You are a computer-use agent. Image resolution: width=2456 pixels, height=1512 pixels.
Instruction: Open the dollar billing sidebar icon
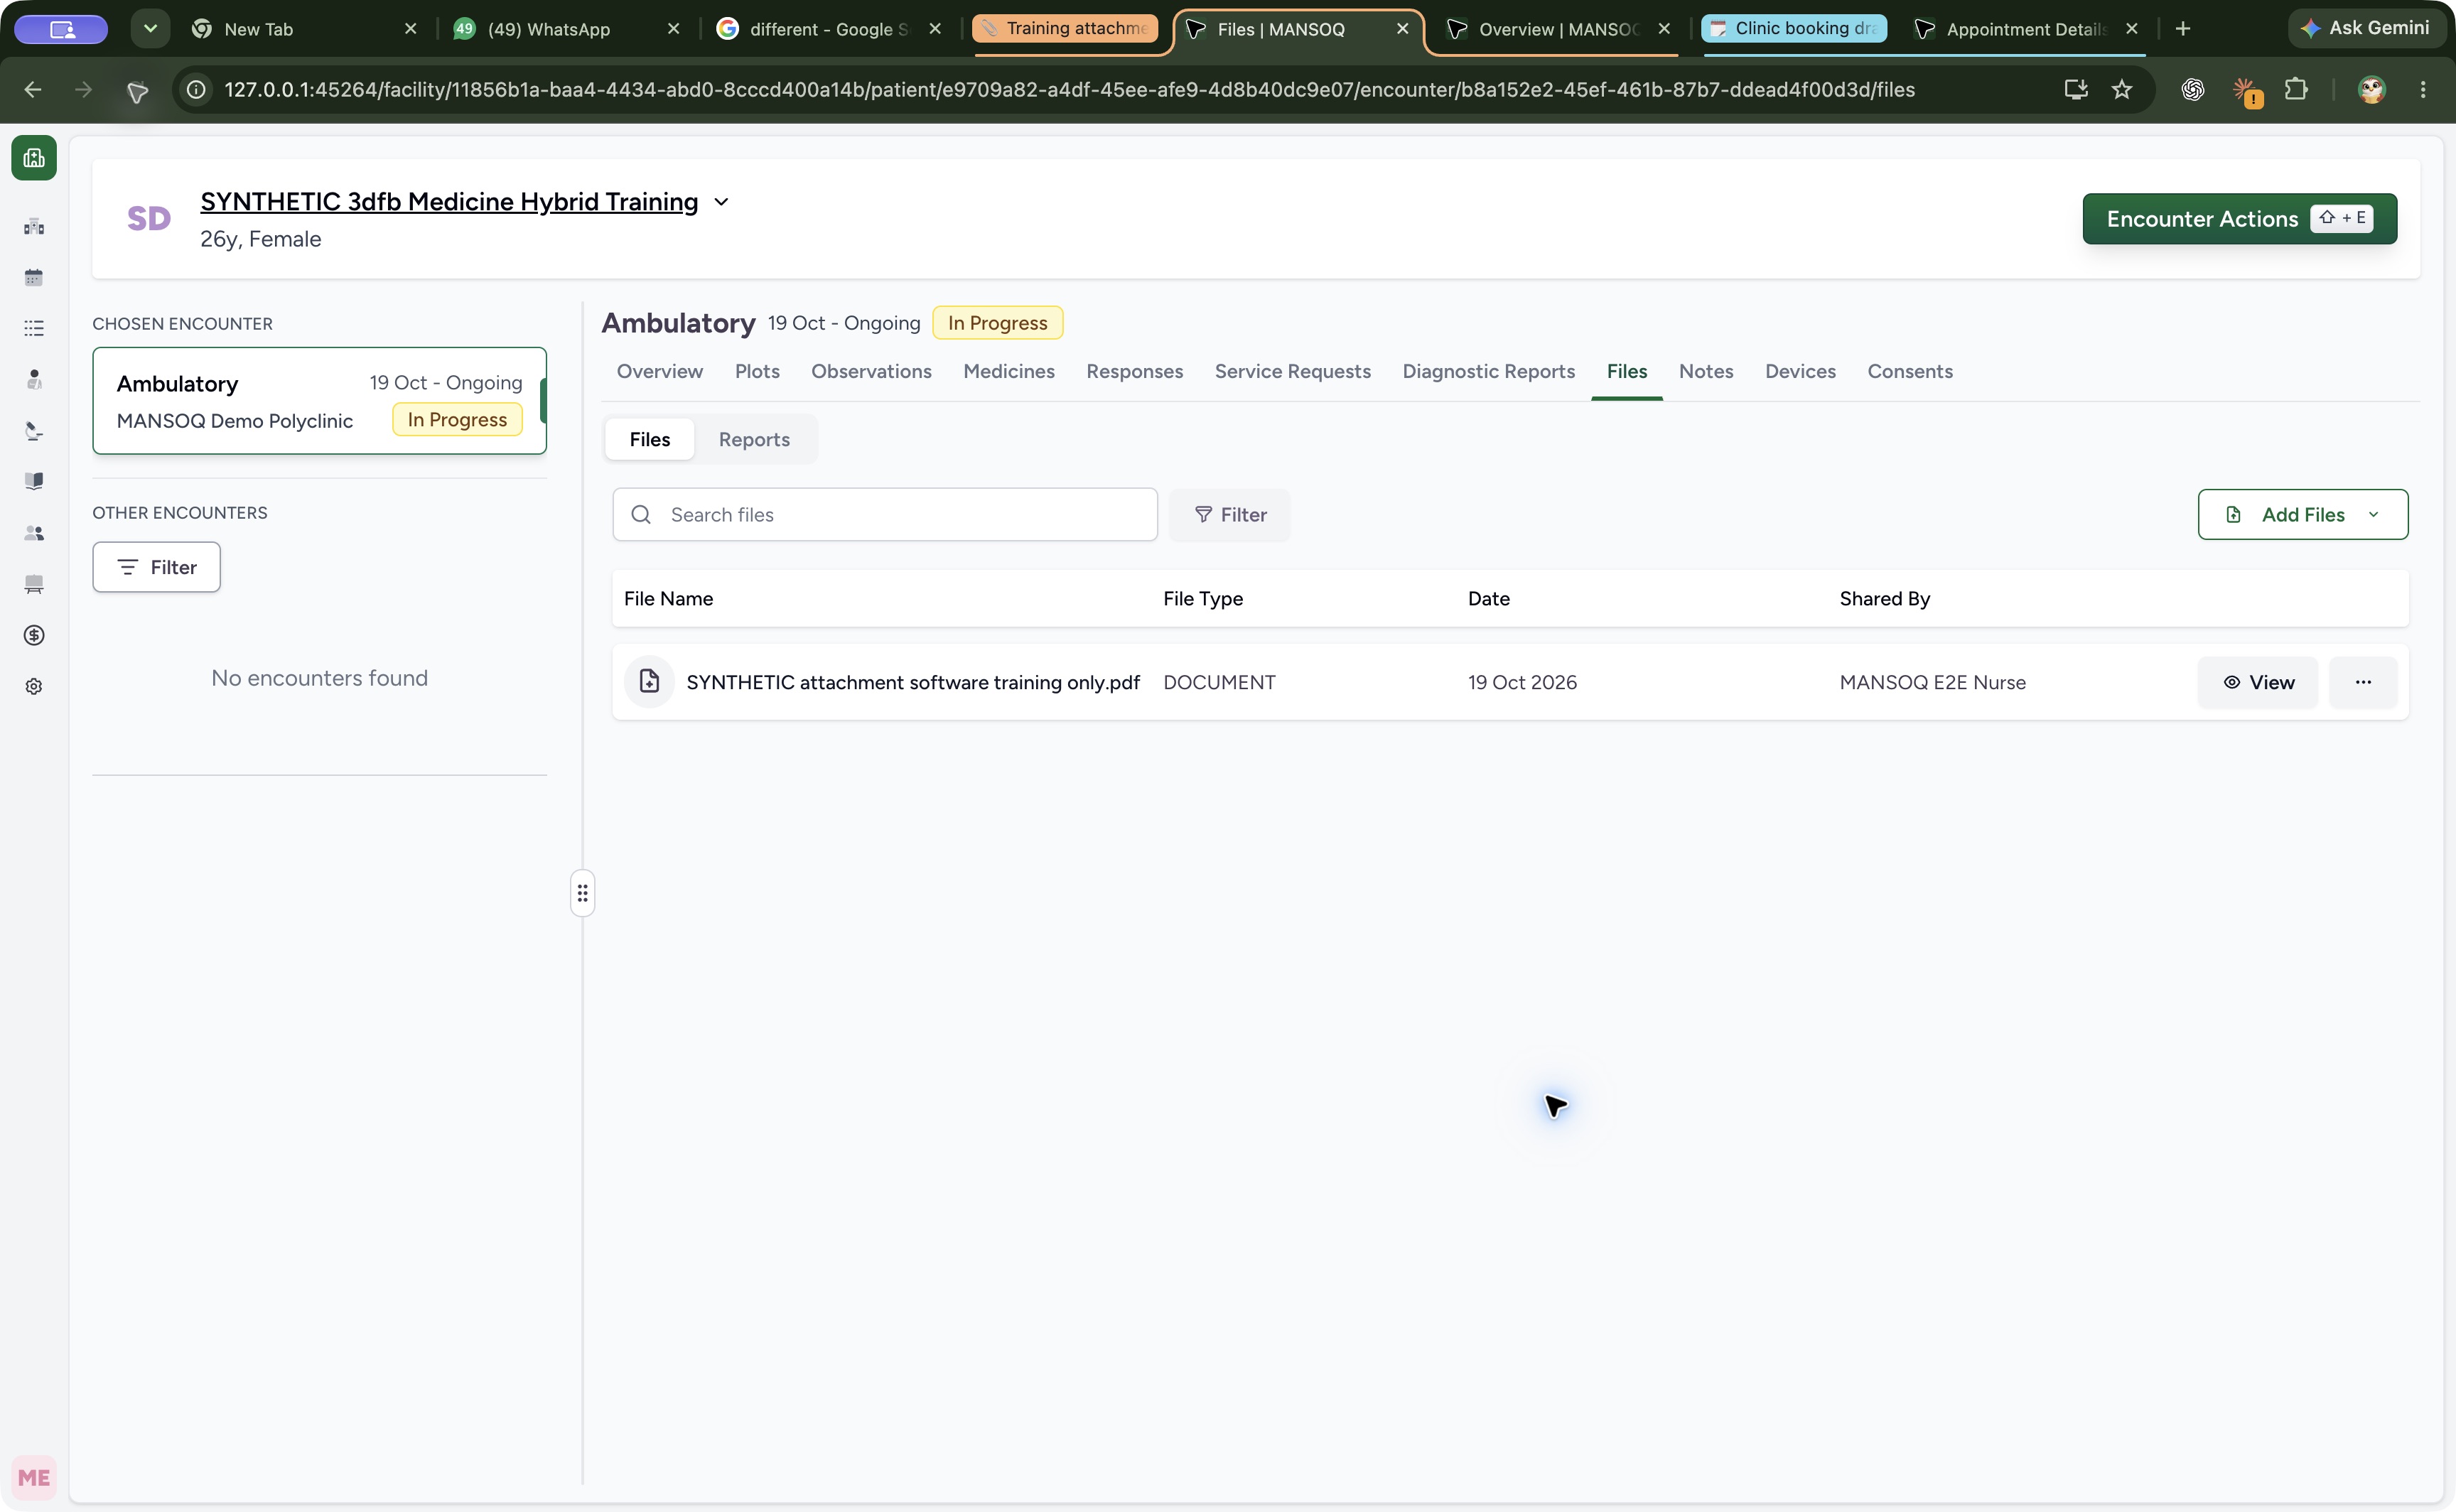coord(34,635)
